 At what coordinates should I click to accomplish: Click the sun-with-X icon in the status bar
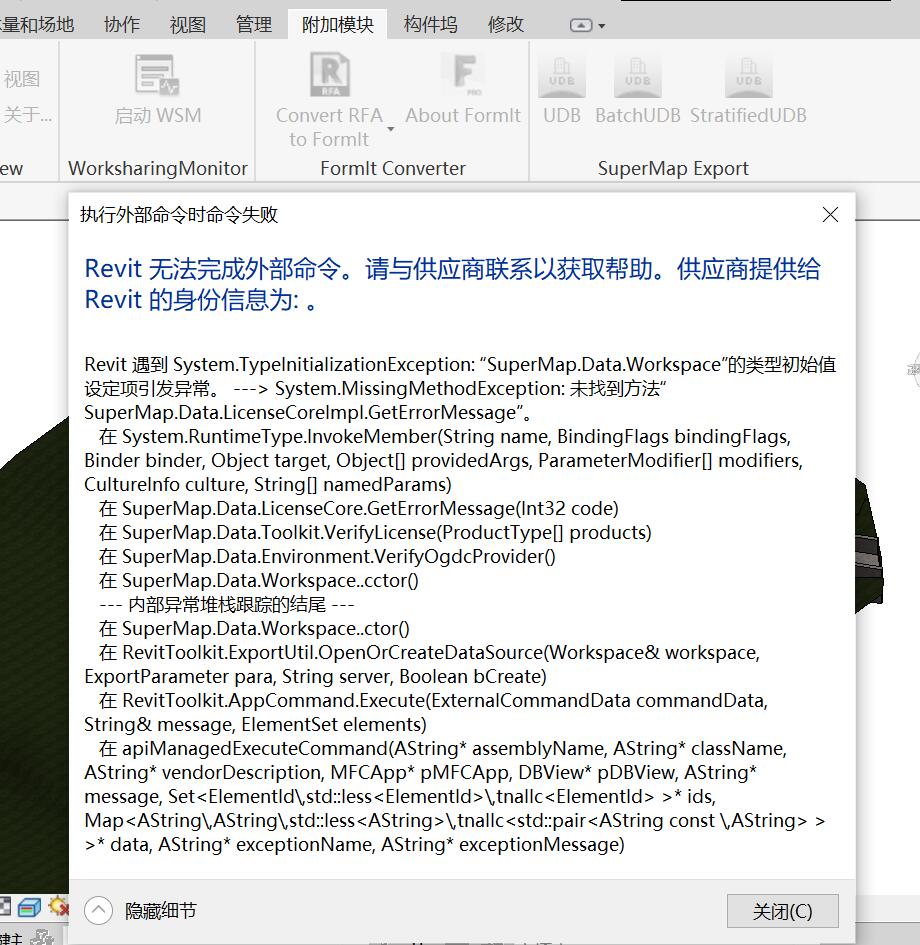click(x=58, y=906)
